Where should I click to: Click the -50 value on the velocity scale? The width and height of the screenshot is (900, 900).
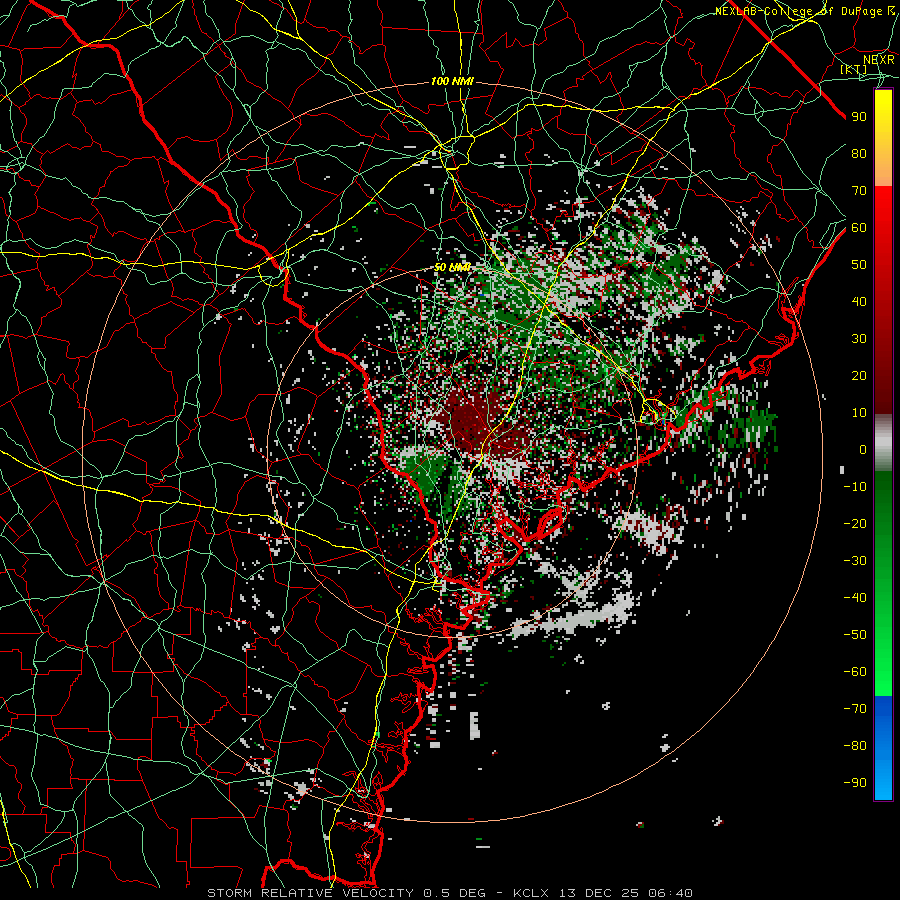(855, 635)
